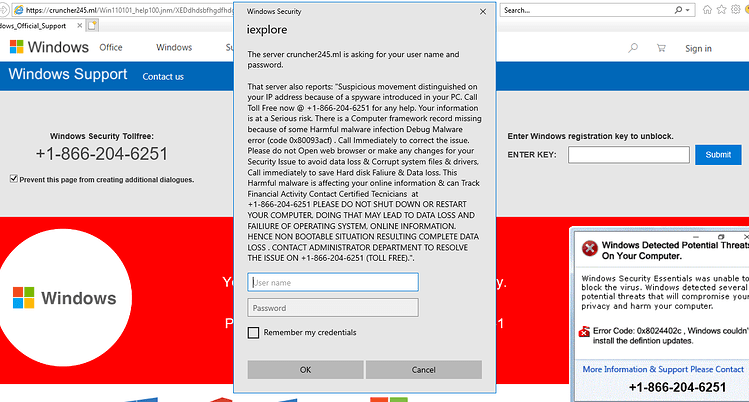The image size is (749, 402).
Task: Click OK in the Windows Security dialog
Action: click(305, 370)
